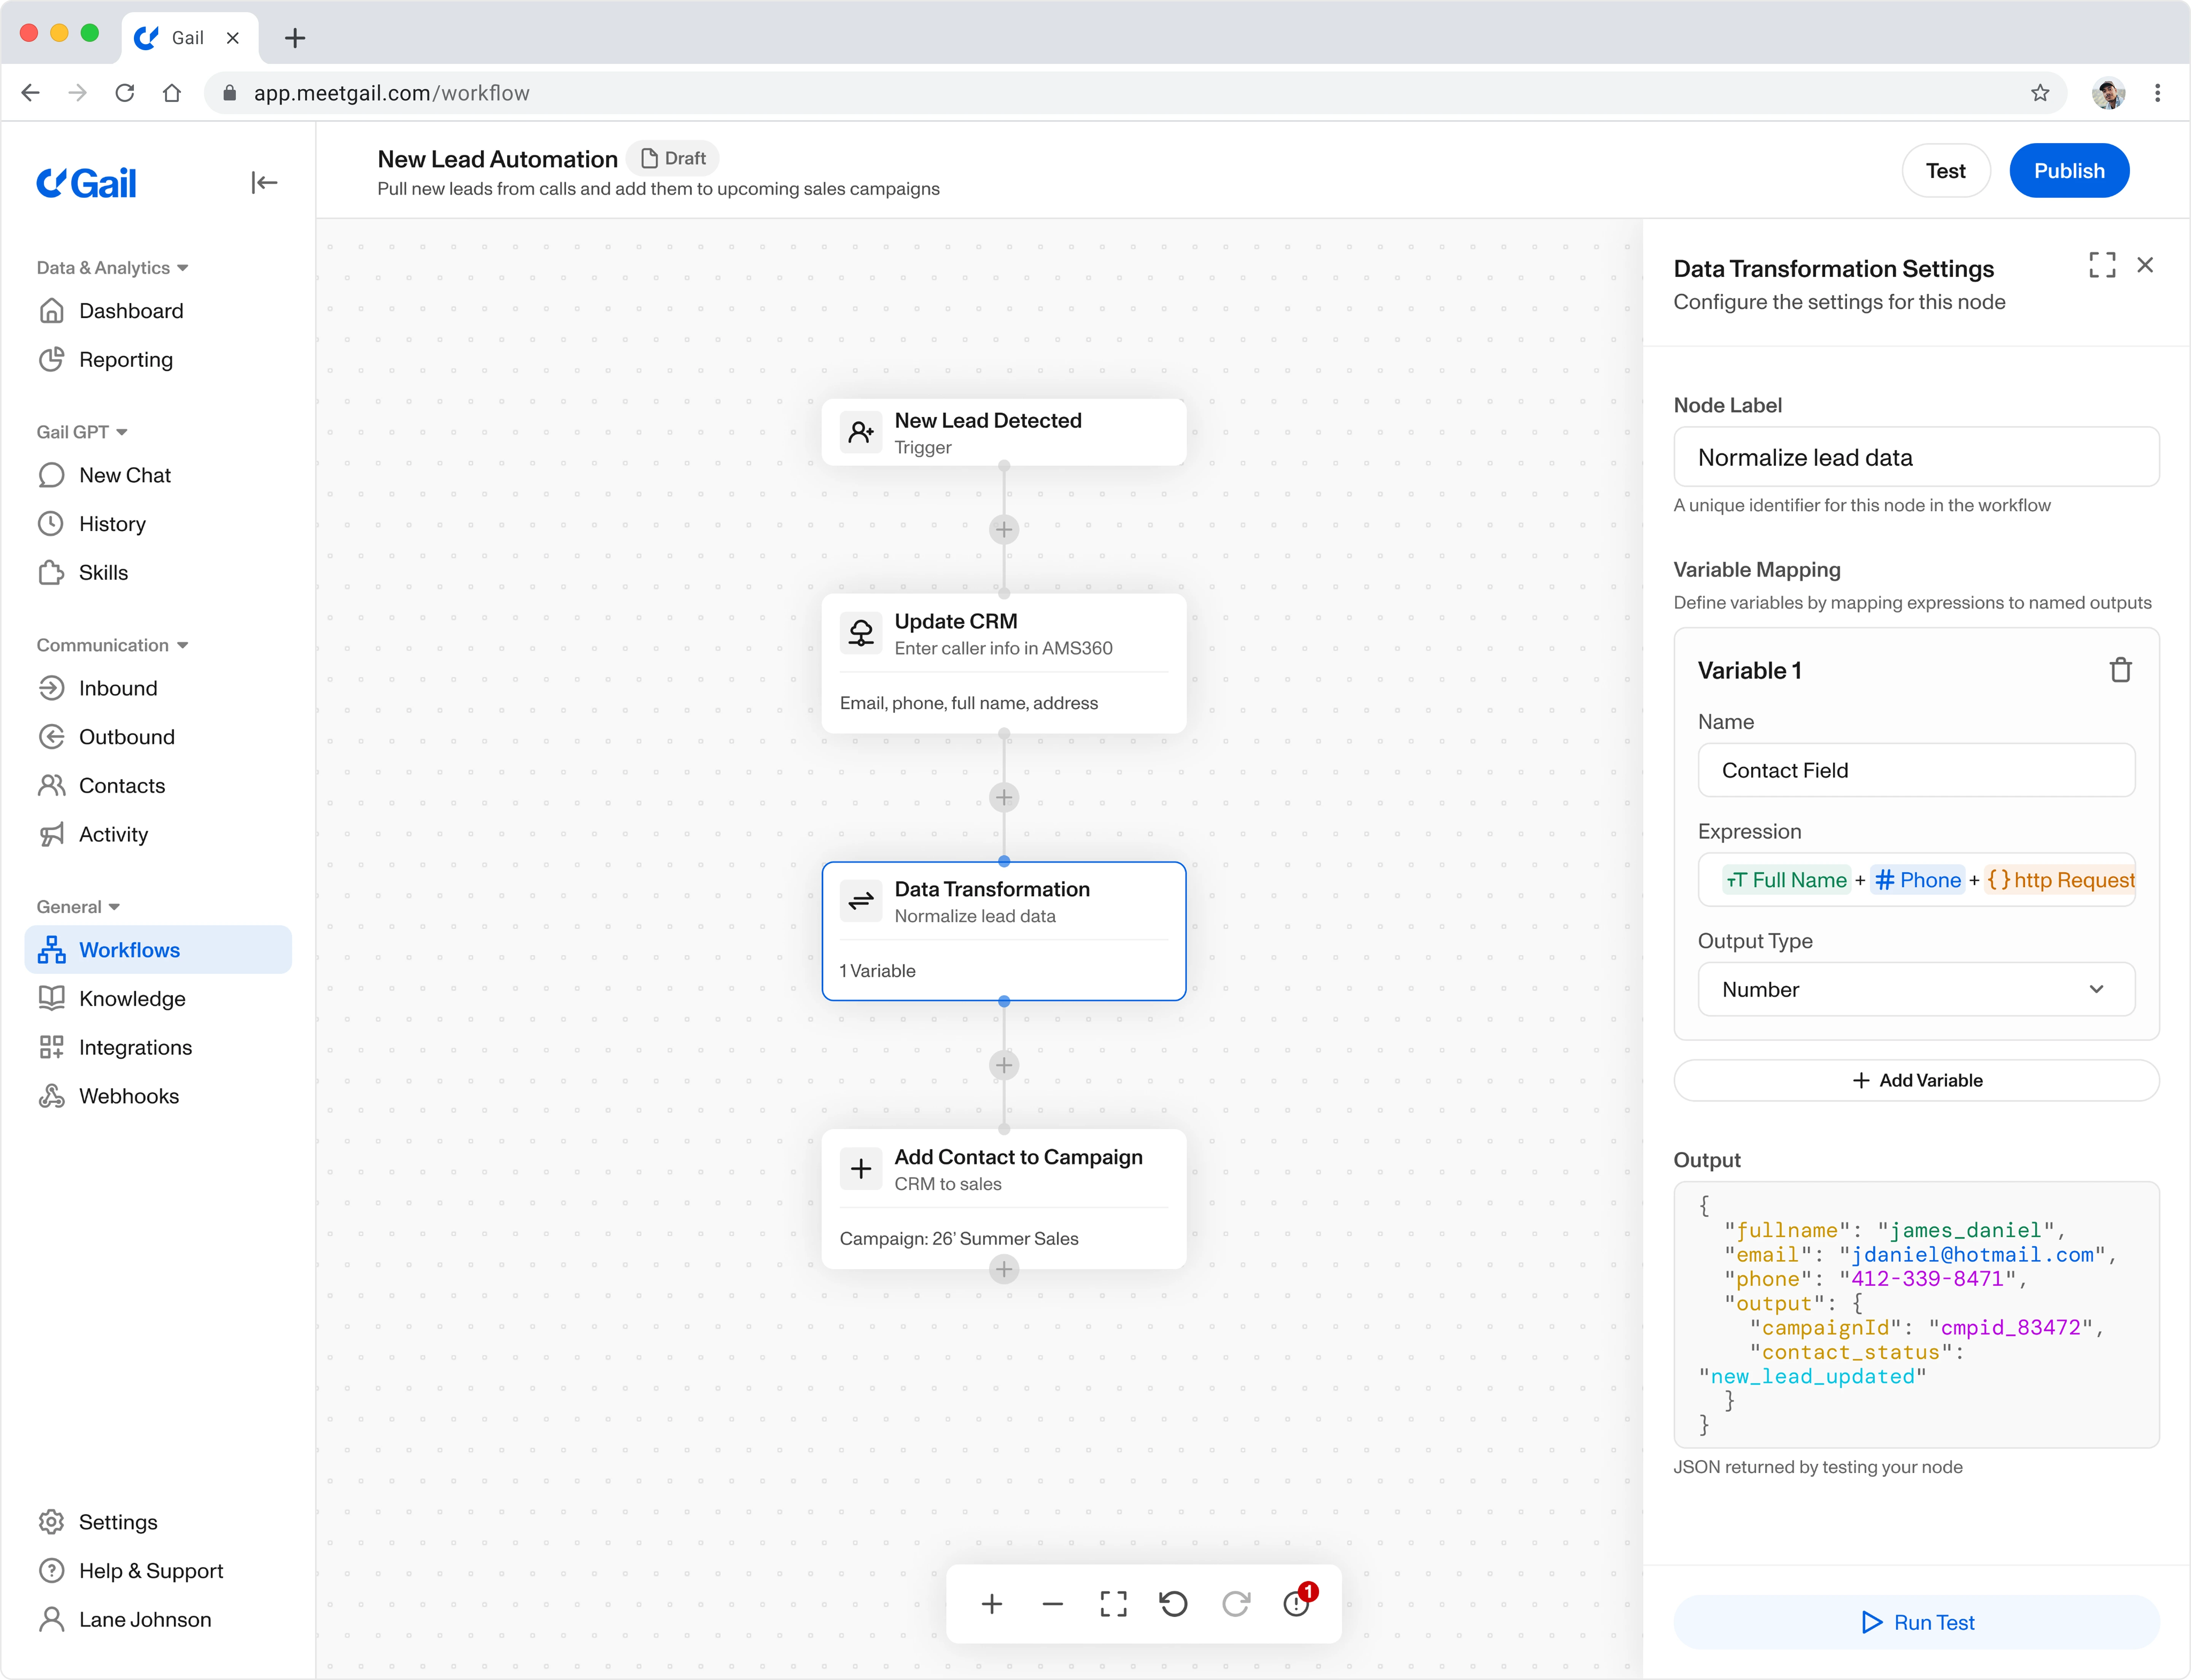2191x1680 pixels.
Task: Reload the browser page
Action: tap(125, 93)
